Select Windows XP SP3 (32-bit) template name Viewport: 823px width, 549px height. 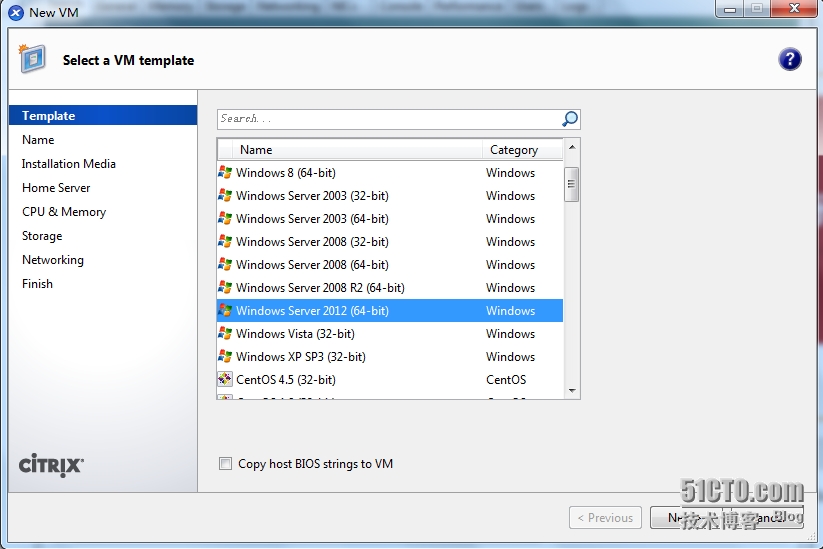(301, 357)
